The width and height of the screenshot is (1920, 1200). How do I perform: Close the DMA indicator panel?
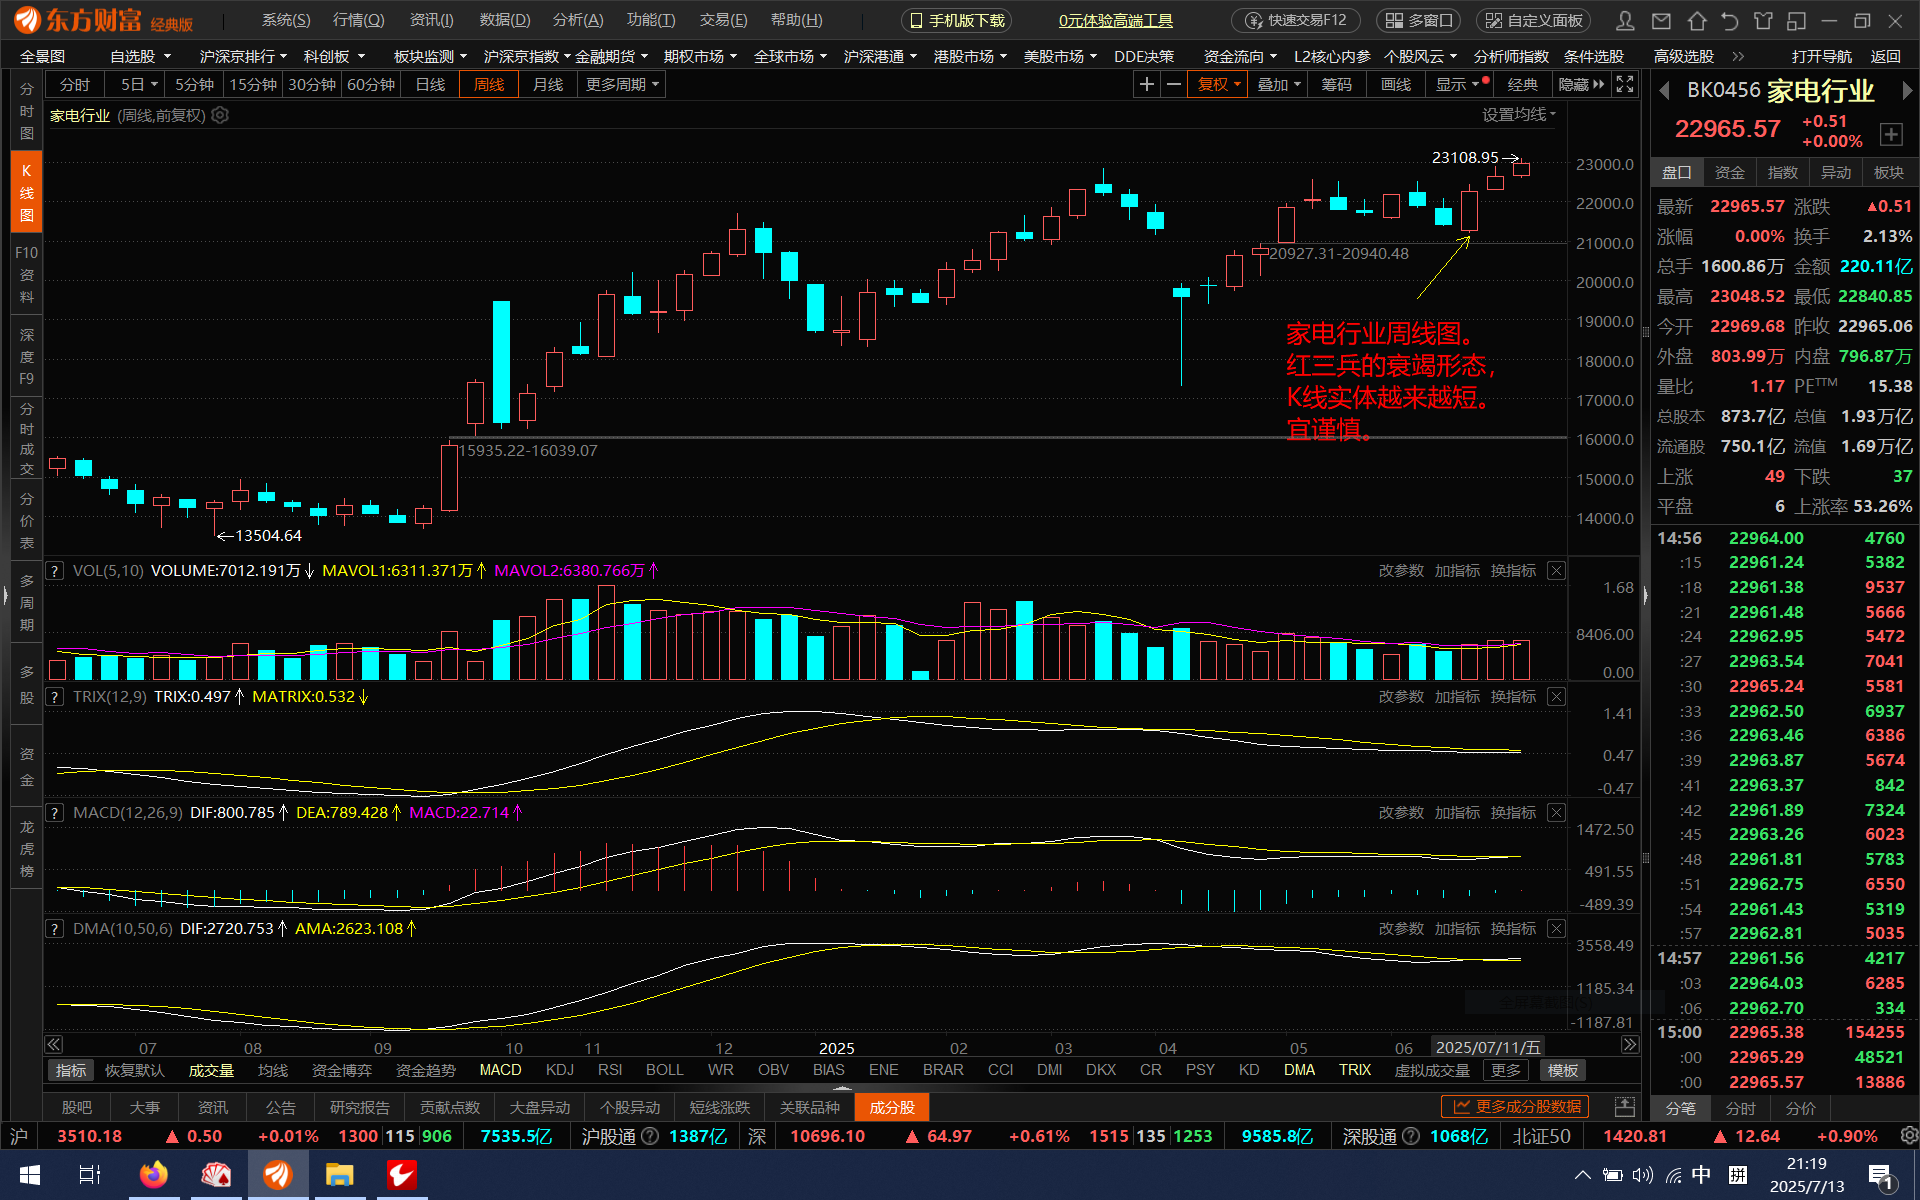(x=1556, y=929)
